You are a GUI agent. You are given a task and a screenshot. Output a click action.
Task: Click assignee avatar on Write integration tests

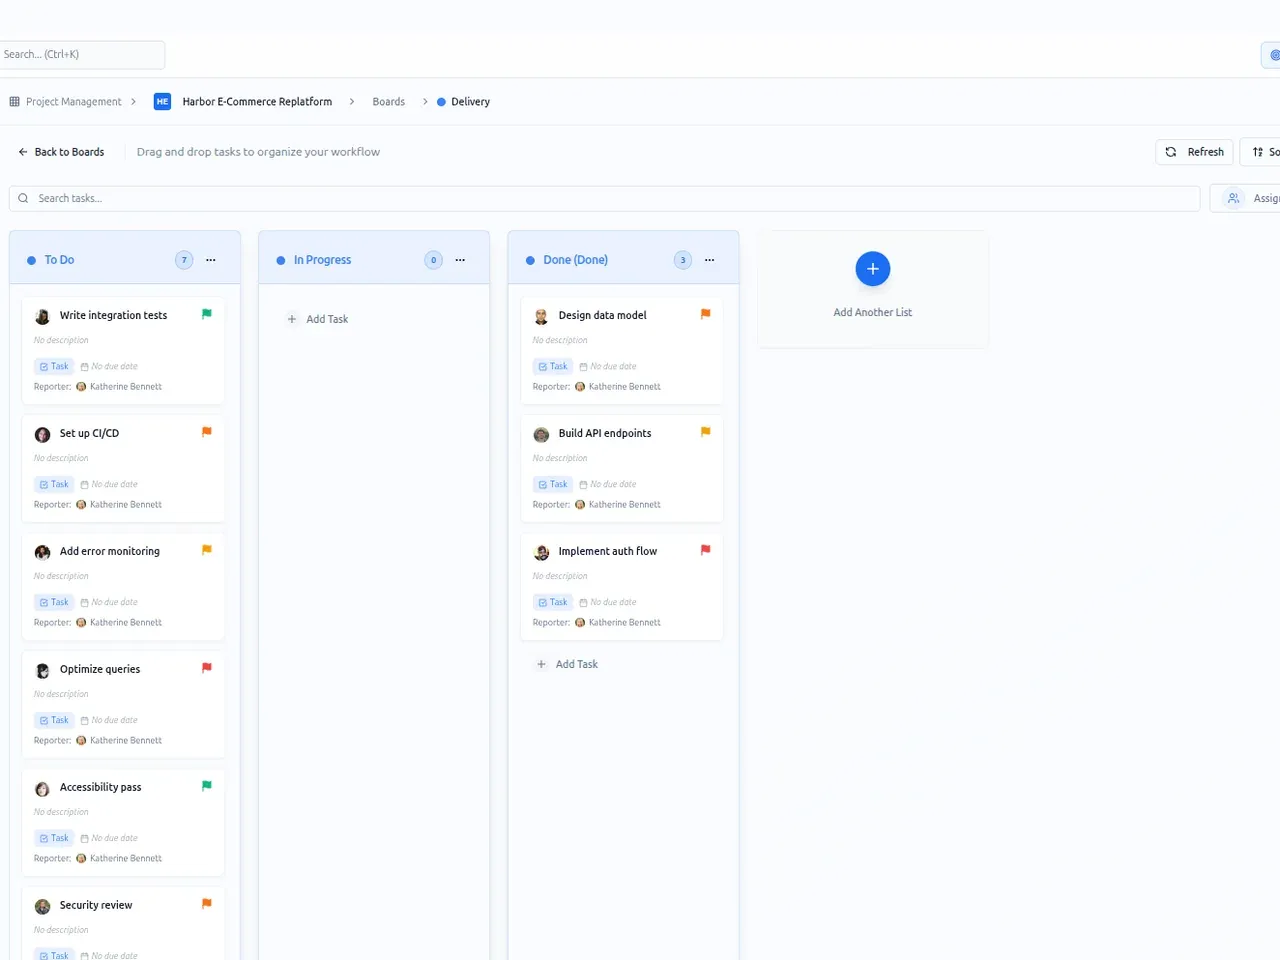42,316
